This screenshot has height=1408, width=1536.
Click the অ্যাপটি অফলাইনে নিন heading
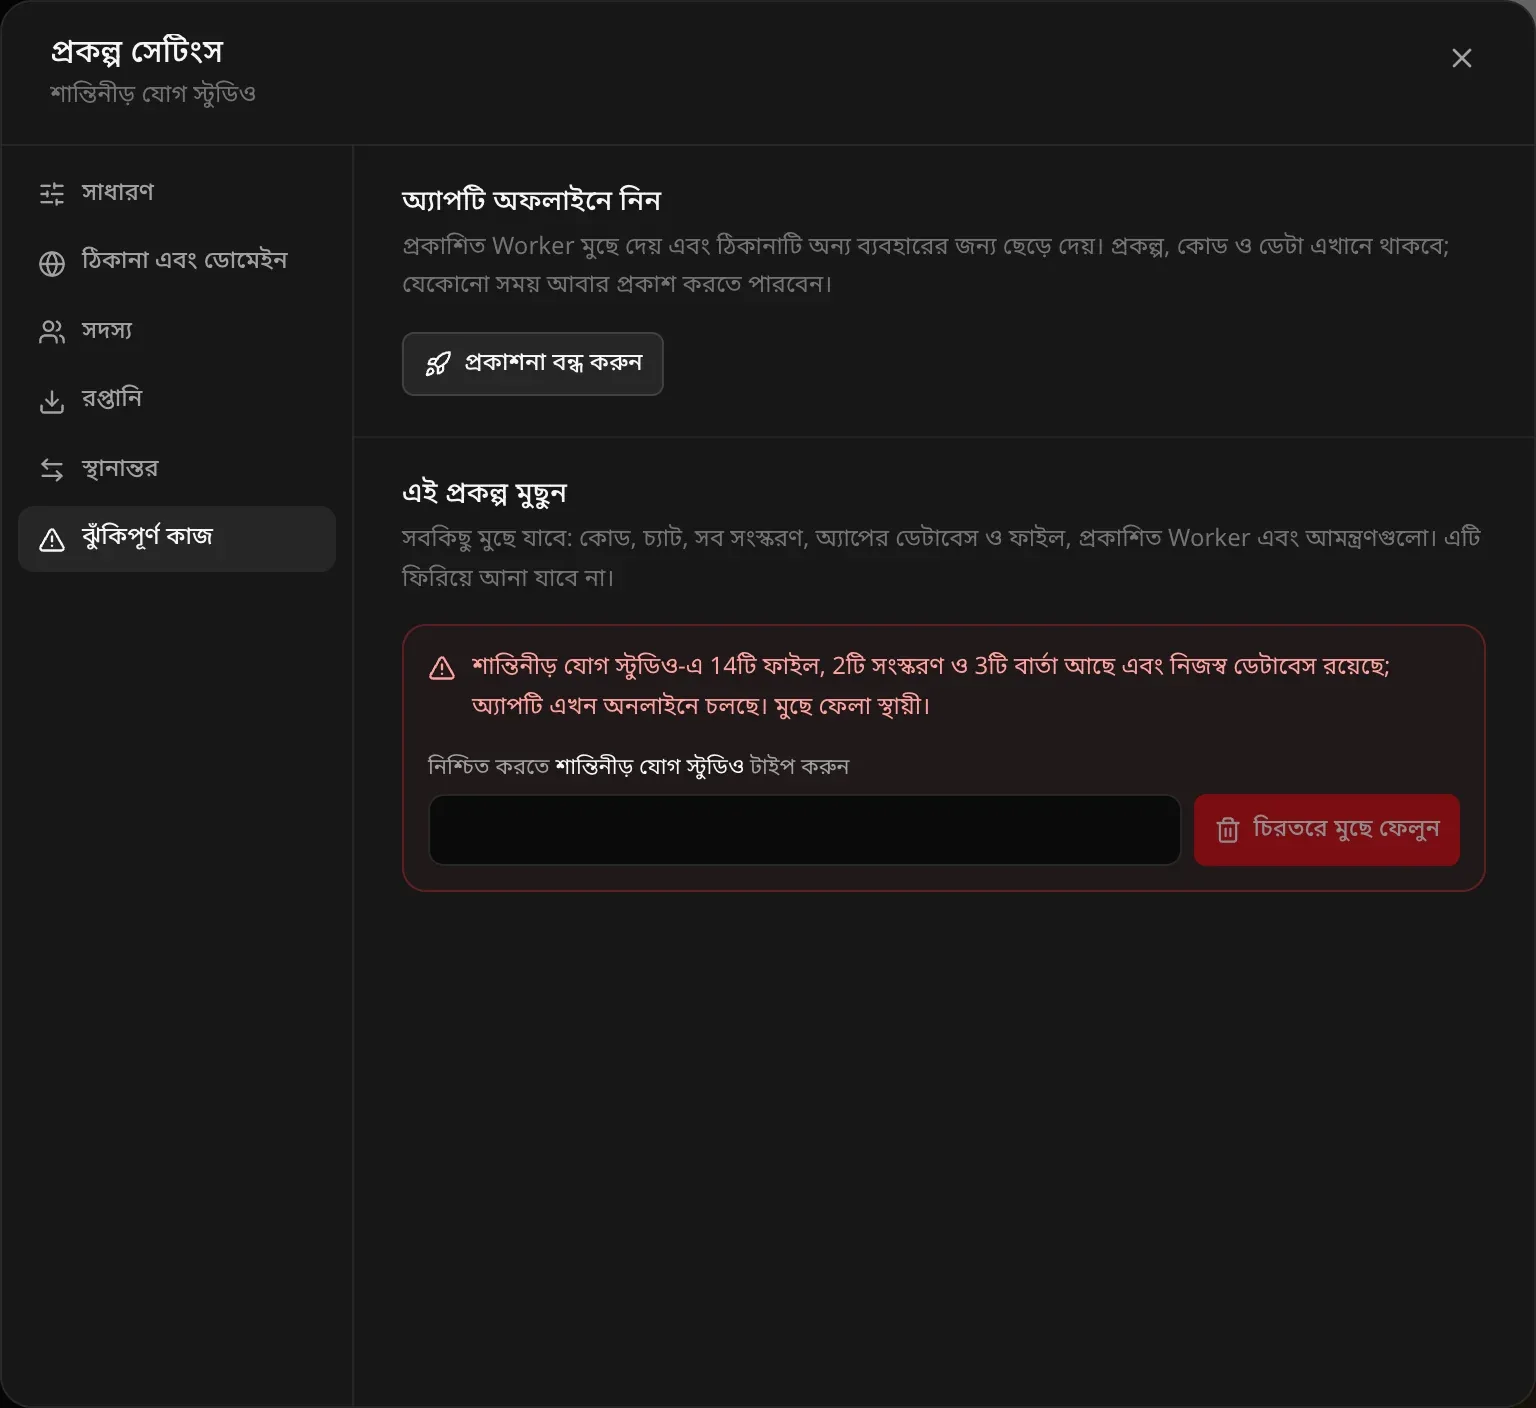pyautogui.click(x=531, y=200)
